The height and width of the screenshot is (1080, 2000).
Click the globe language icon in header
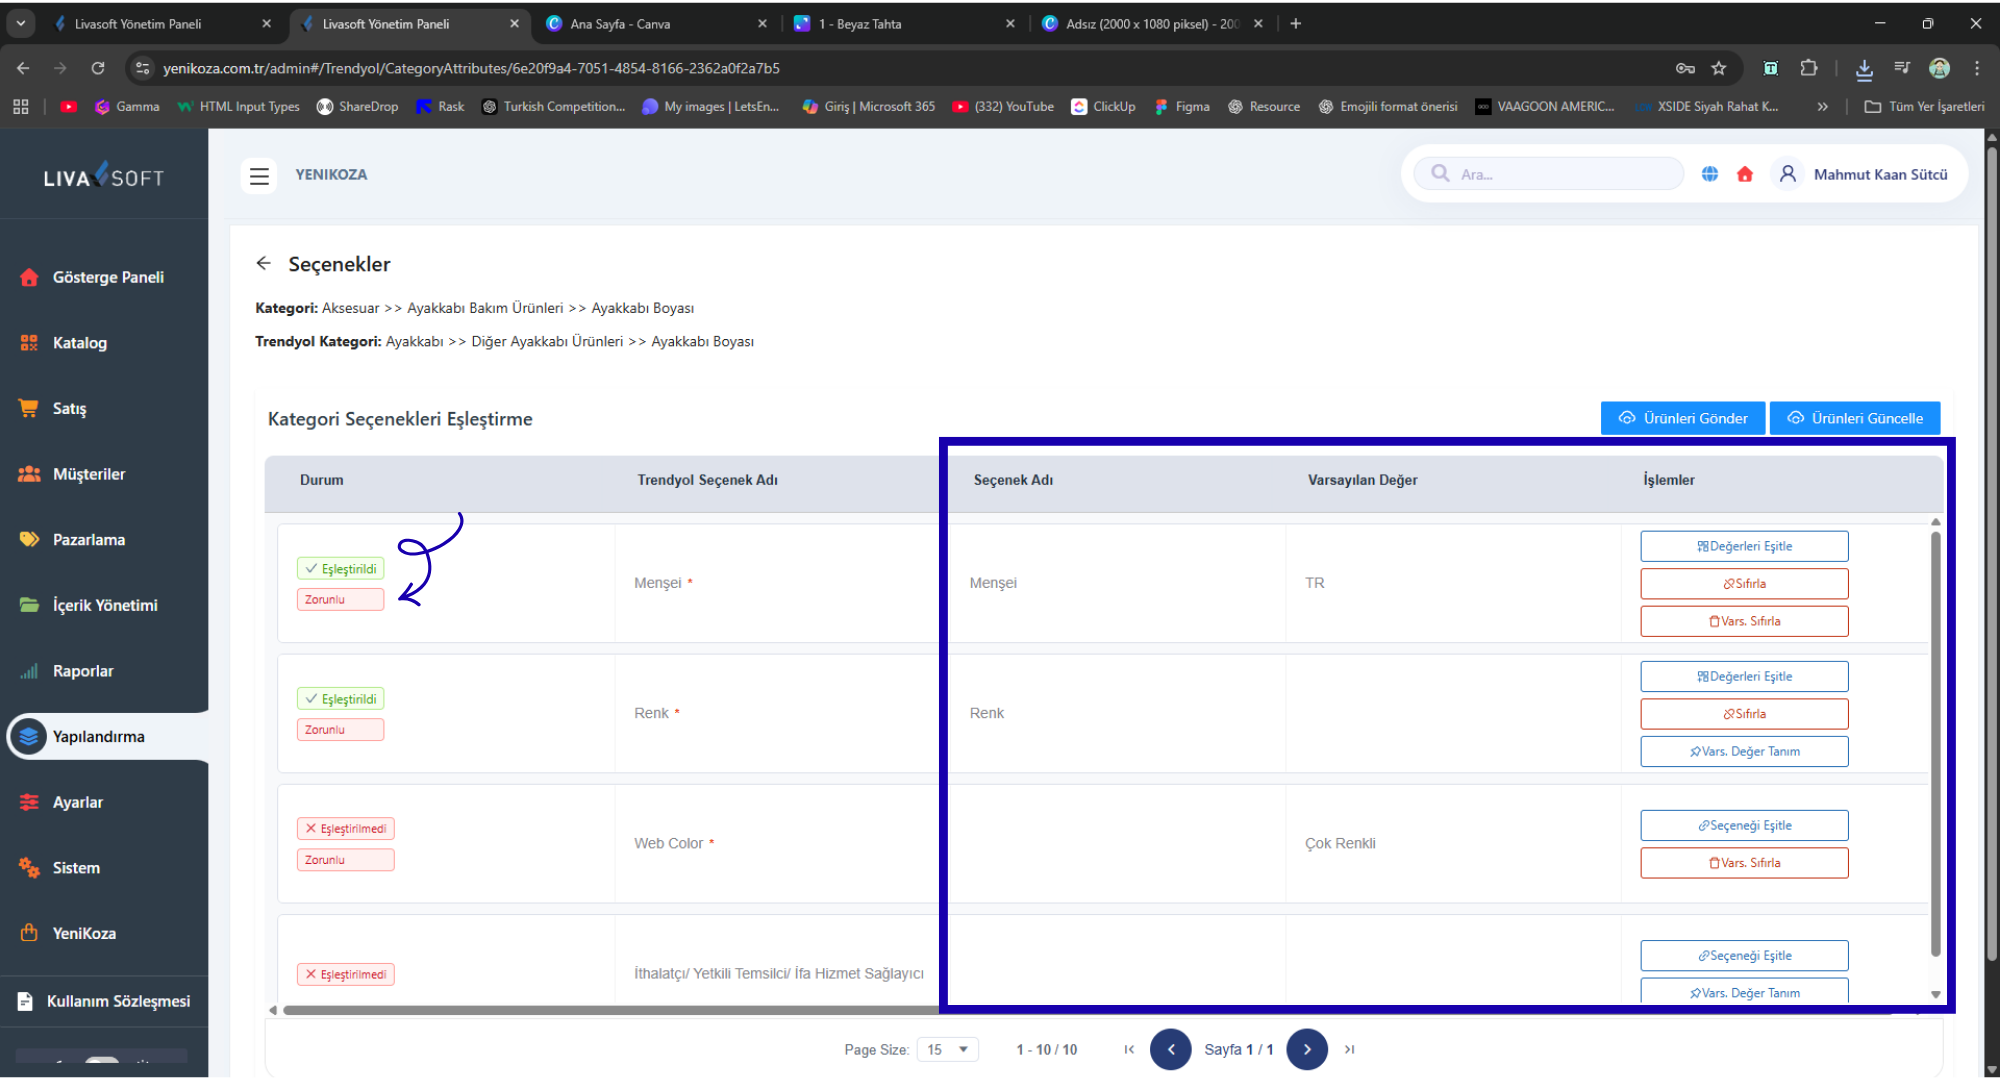point(1710,174)
